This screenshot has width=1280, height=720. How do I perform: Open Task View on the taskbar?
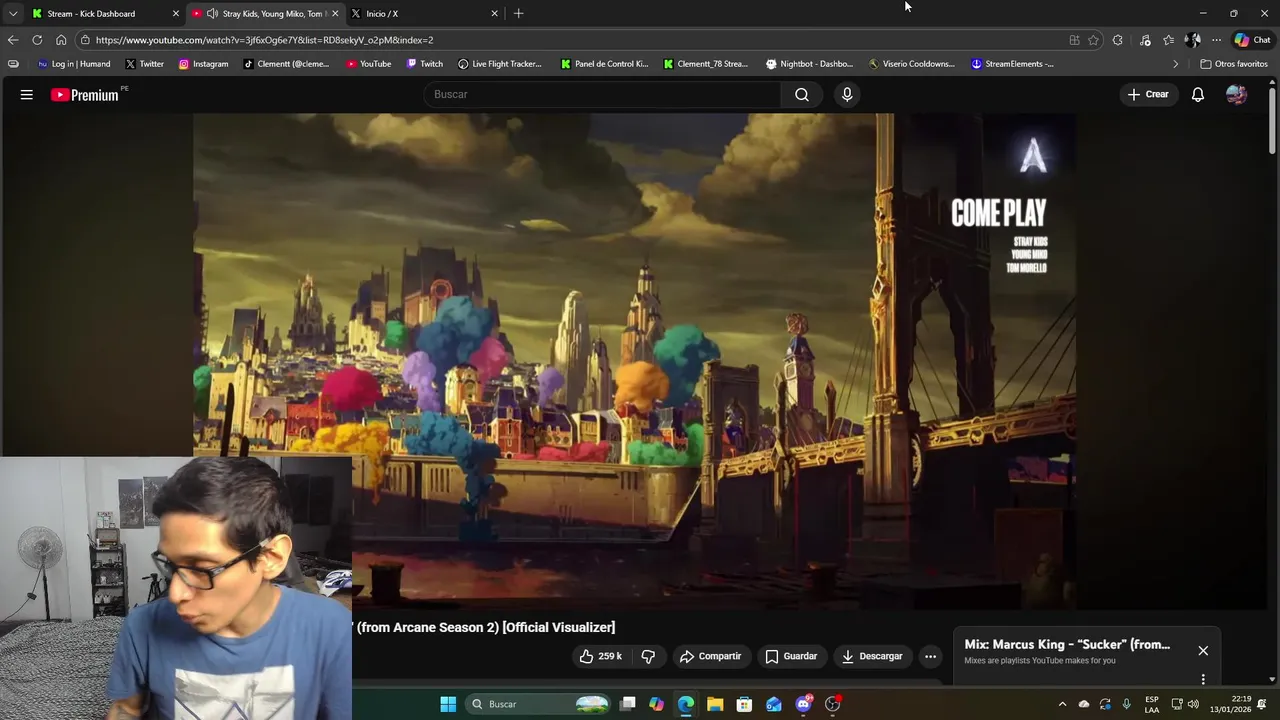[627, 704]
